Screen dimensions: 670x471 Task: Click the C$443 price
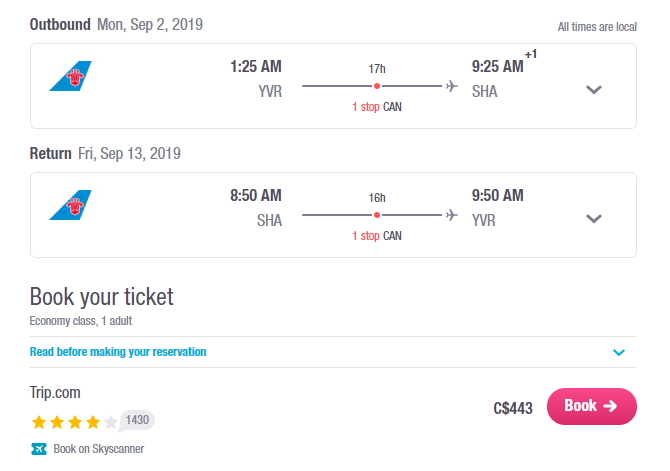[x=513, y=408]
